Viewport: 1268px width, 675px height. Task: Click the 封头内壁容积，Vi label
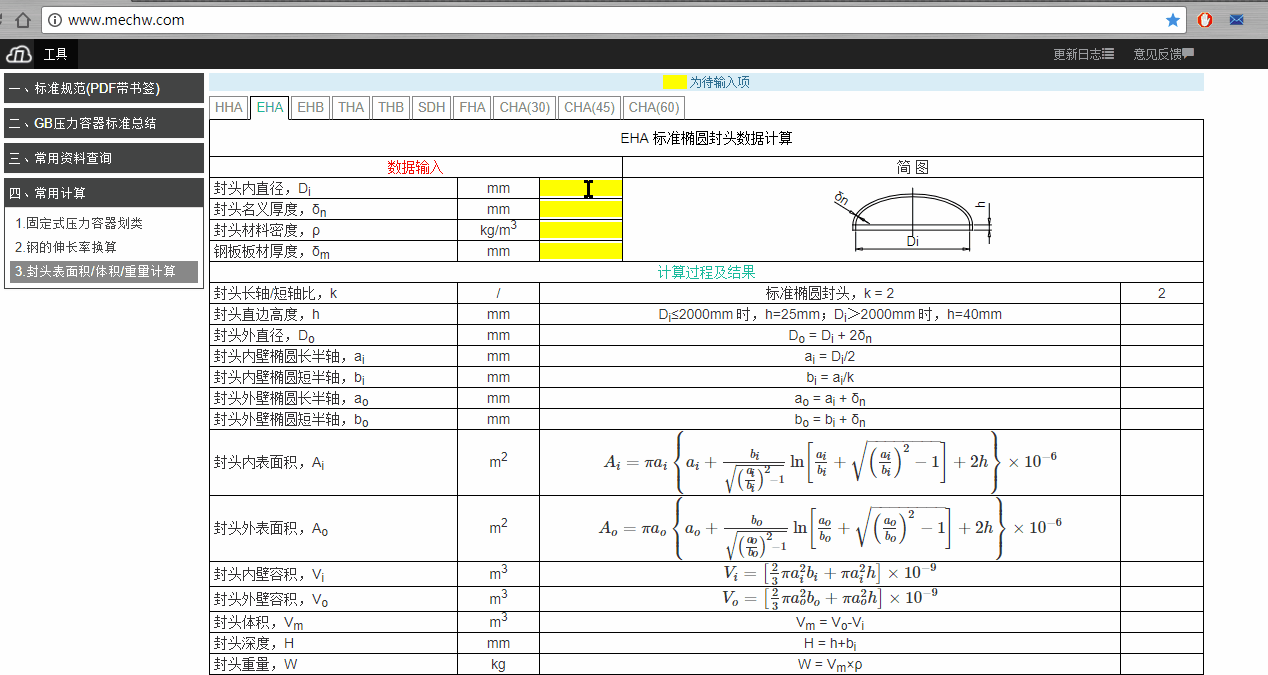[x=268, y=574]
